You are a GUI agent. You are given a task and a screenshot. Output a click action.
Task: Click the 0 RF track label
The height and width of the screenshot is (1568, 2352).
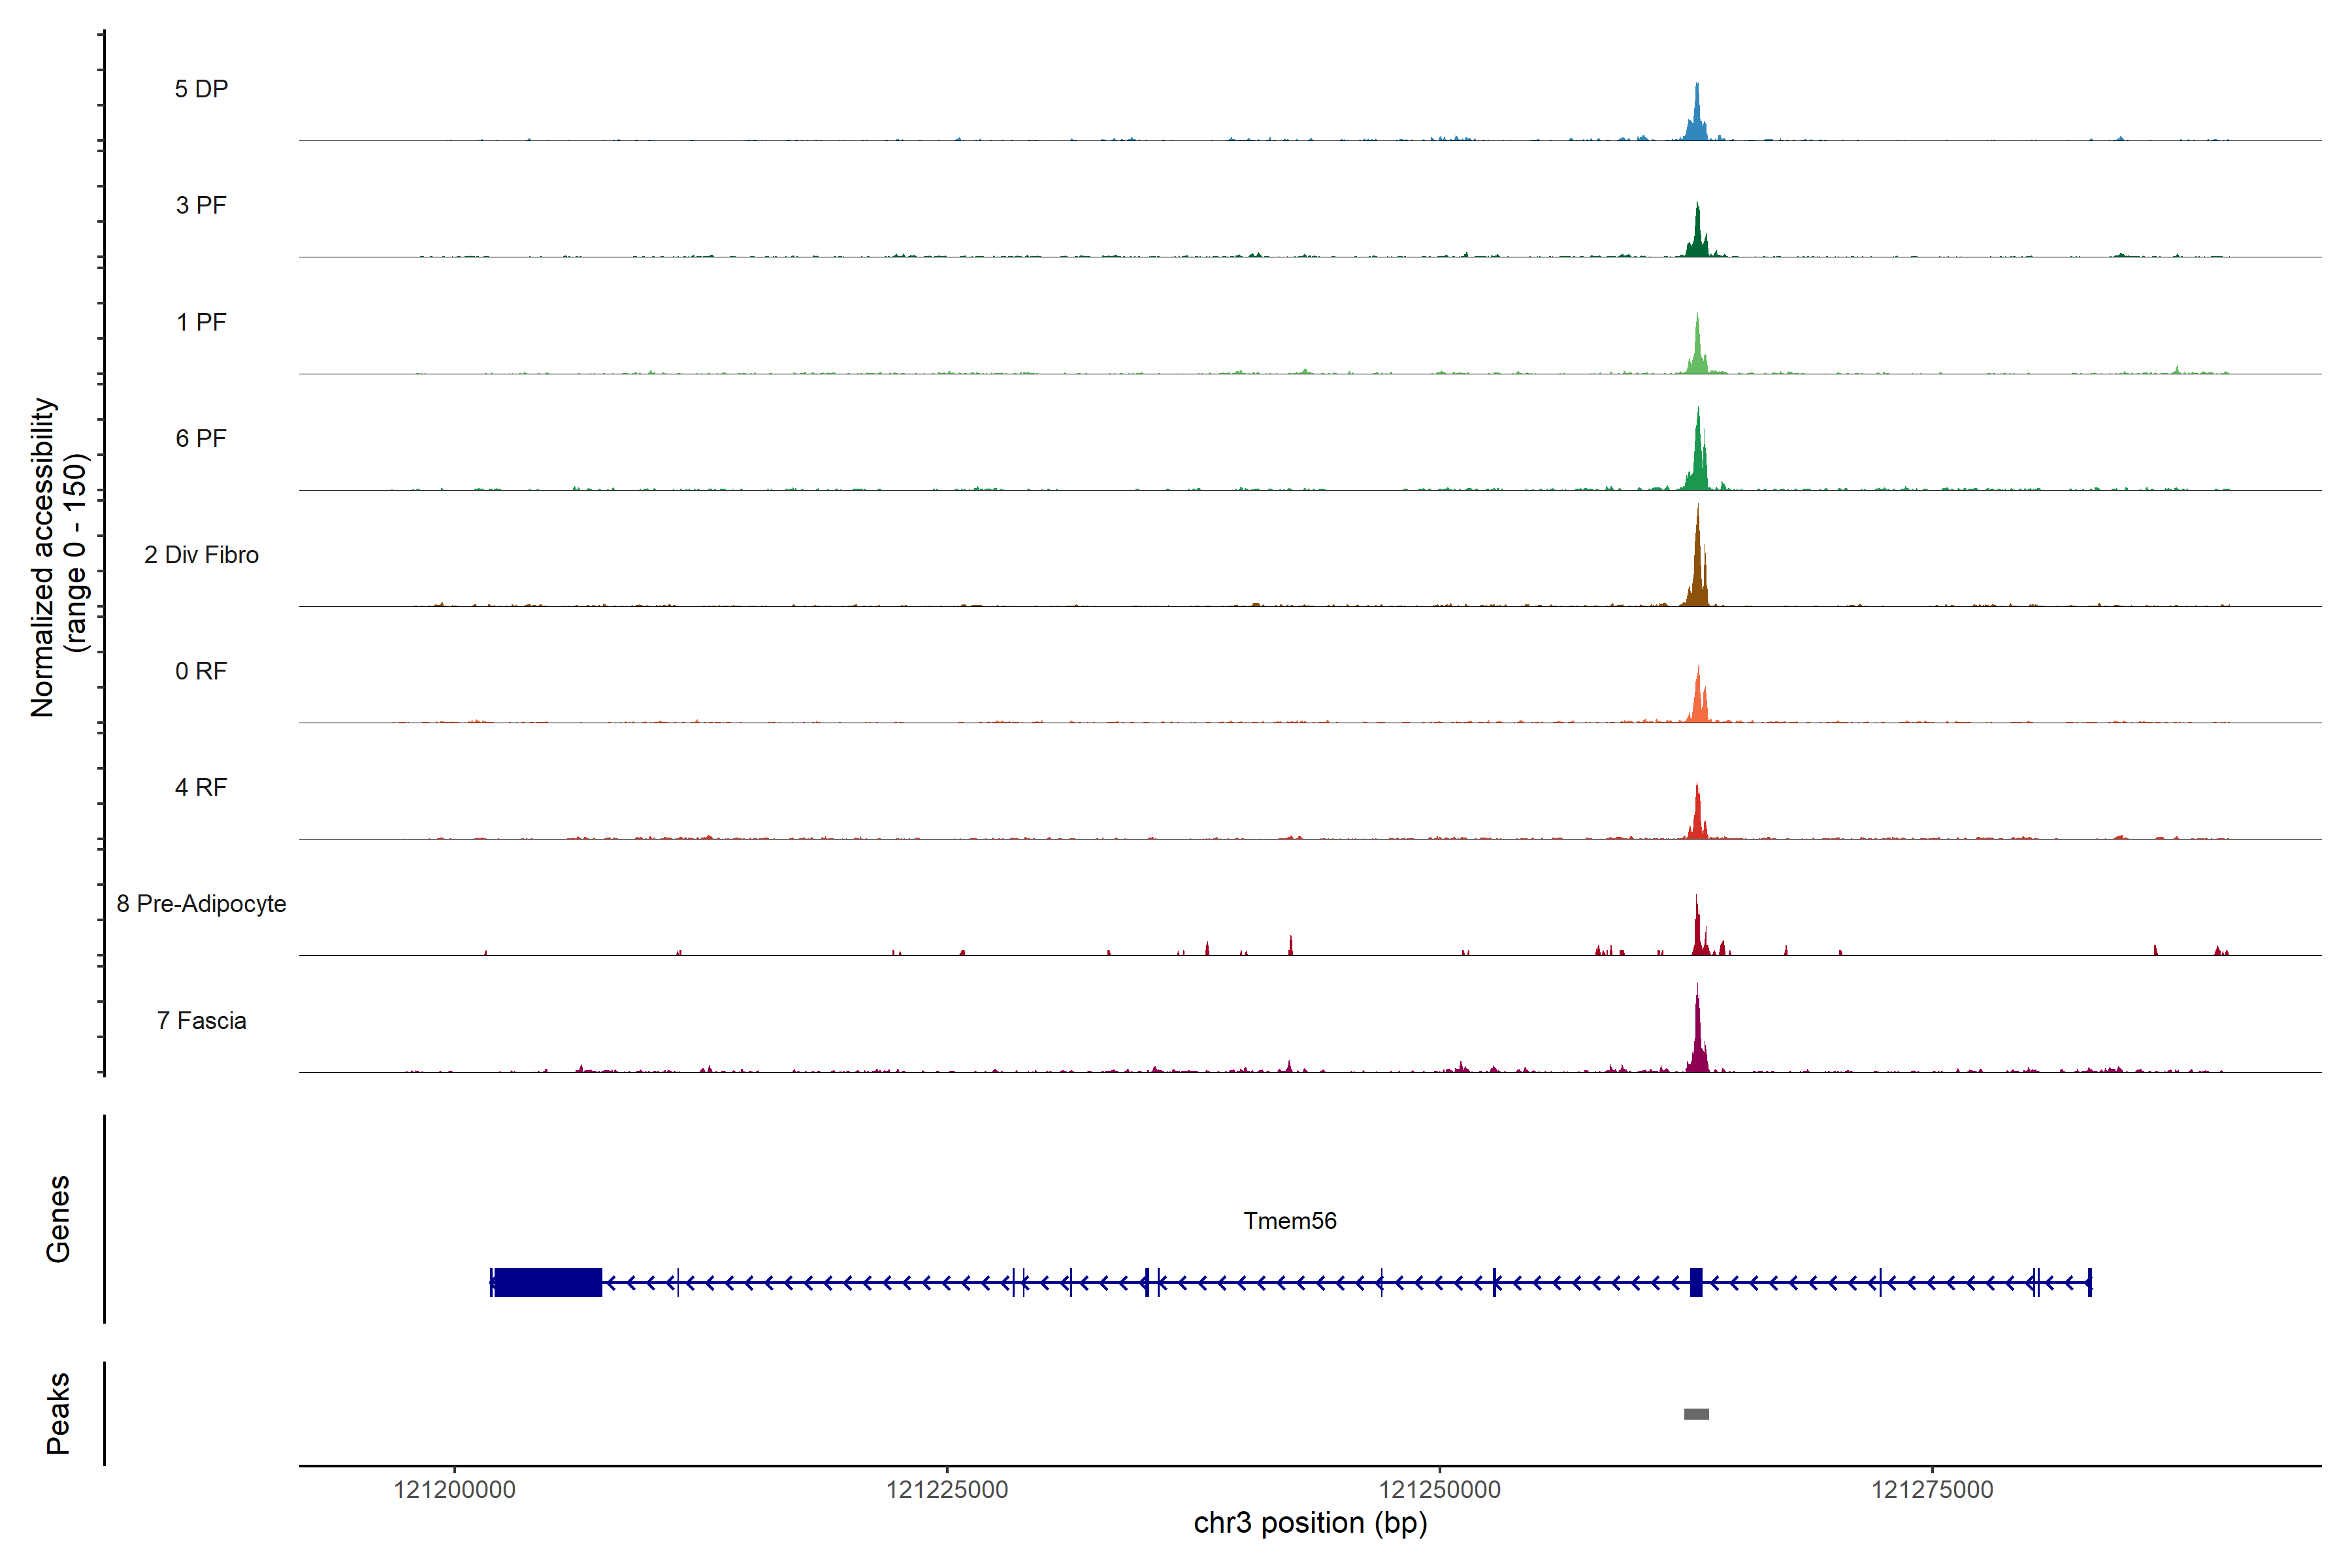[x=201, y=671]
